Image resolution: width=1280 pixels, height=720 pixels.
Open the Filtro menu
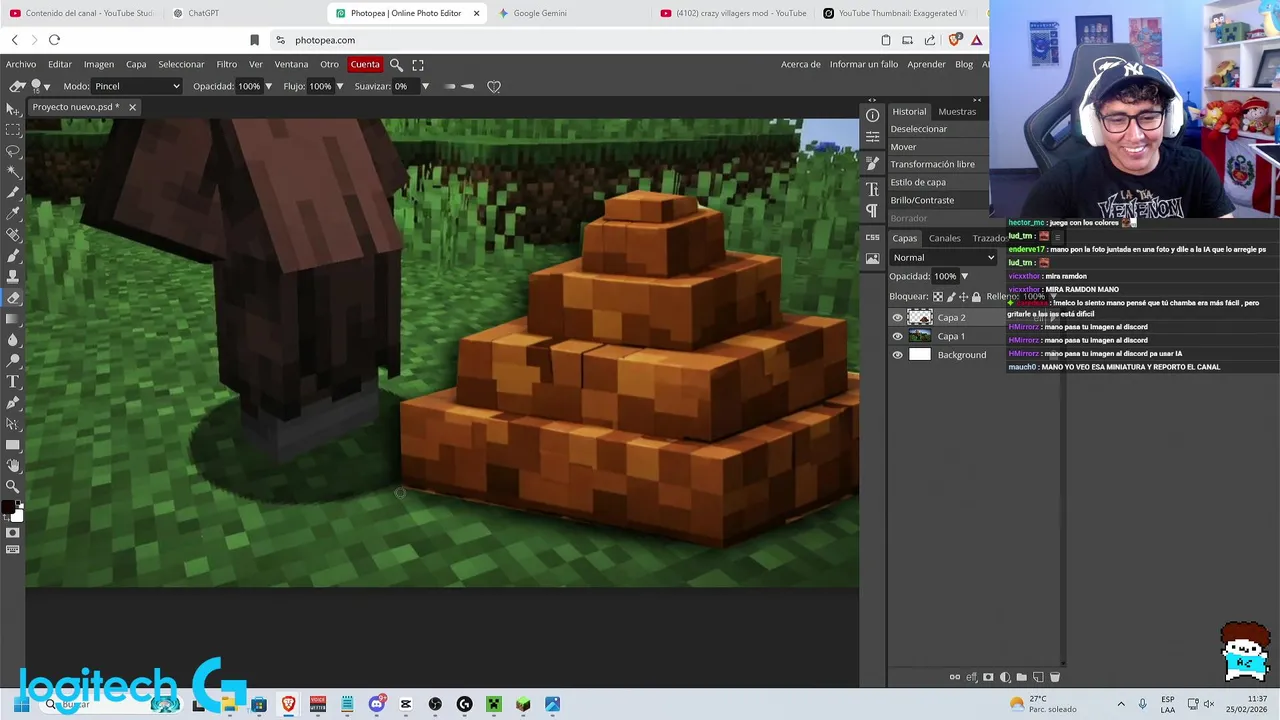[227, 64]
